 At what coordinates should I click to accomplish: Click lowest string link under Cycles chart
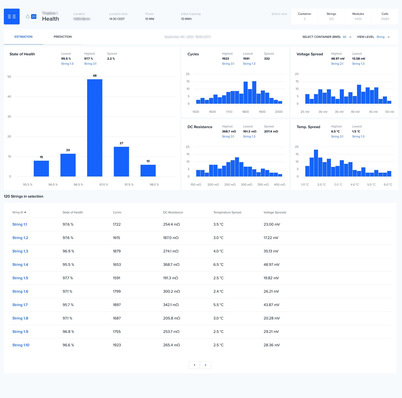249,64
